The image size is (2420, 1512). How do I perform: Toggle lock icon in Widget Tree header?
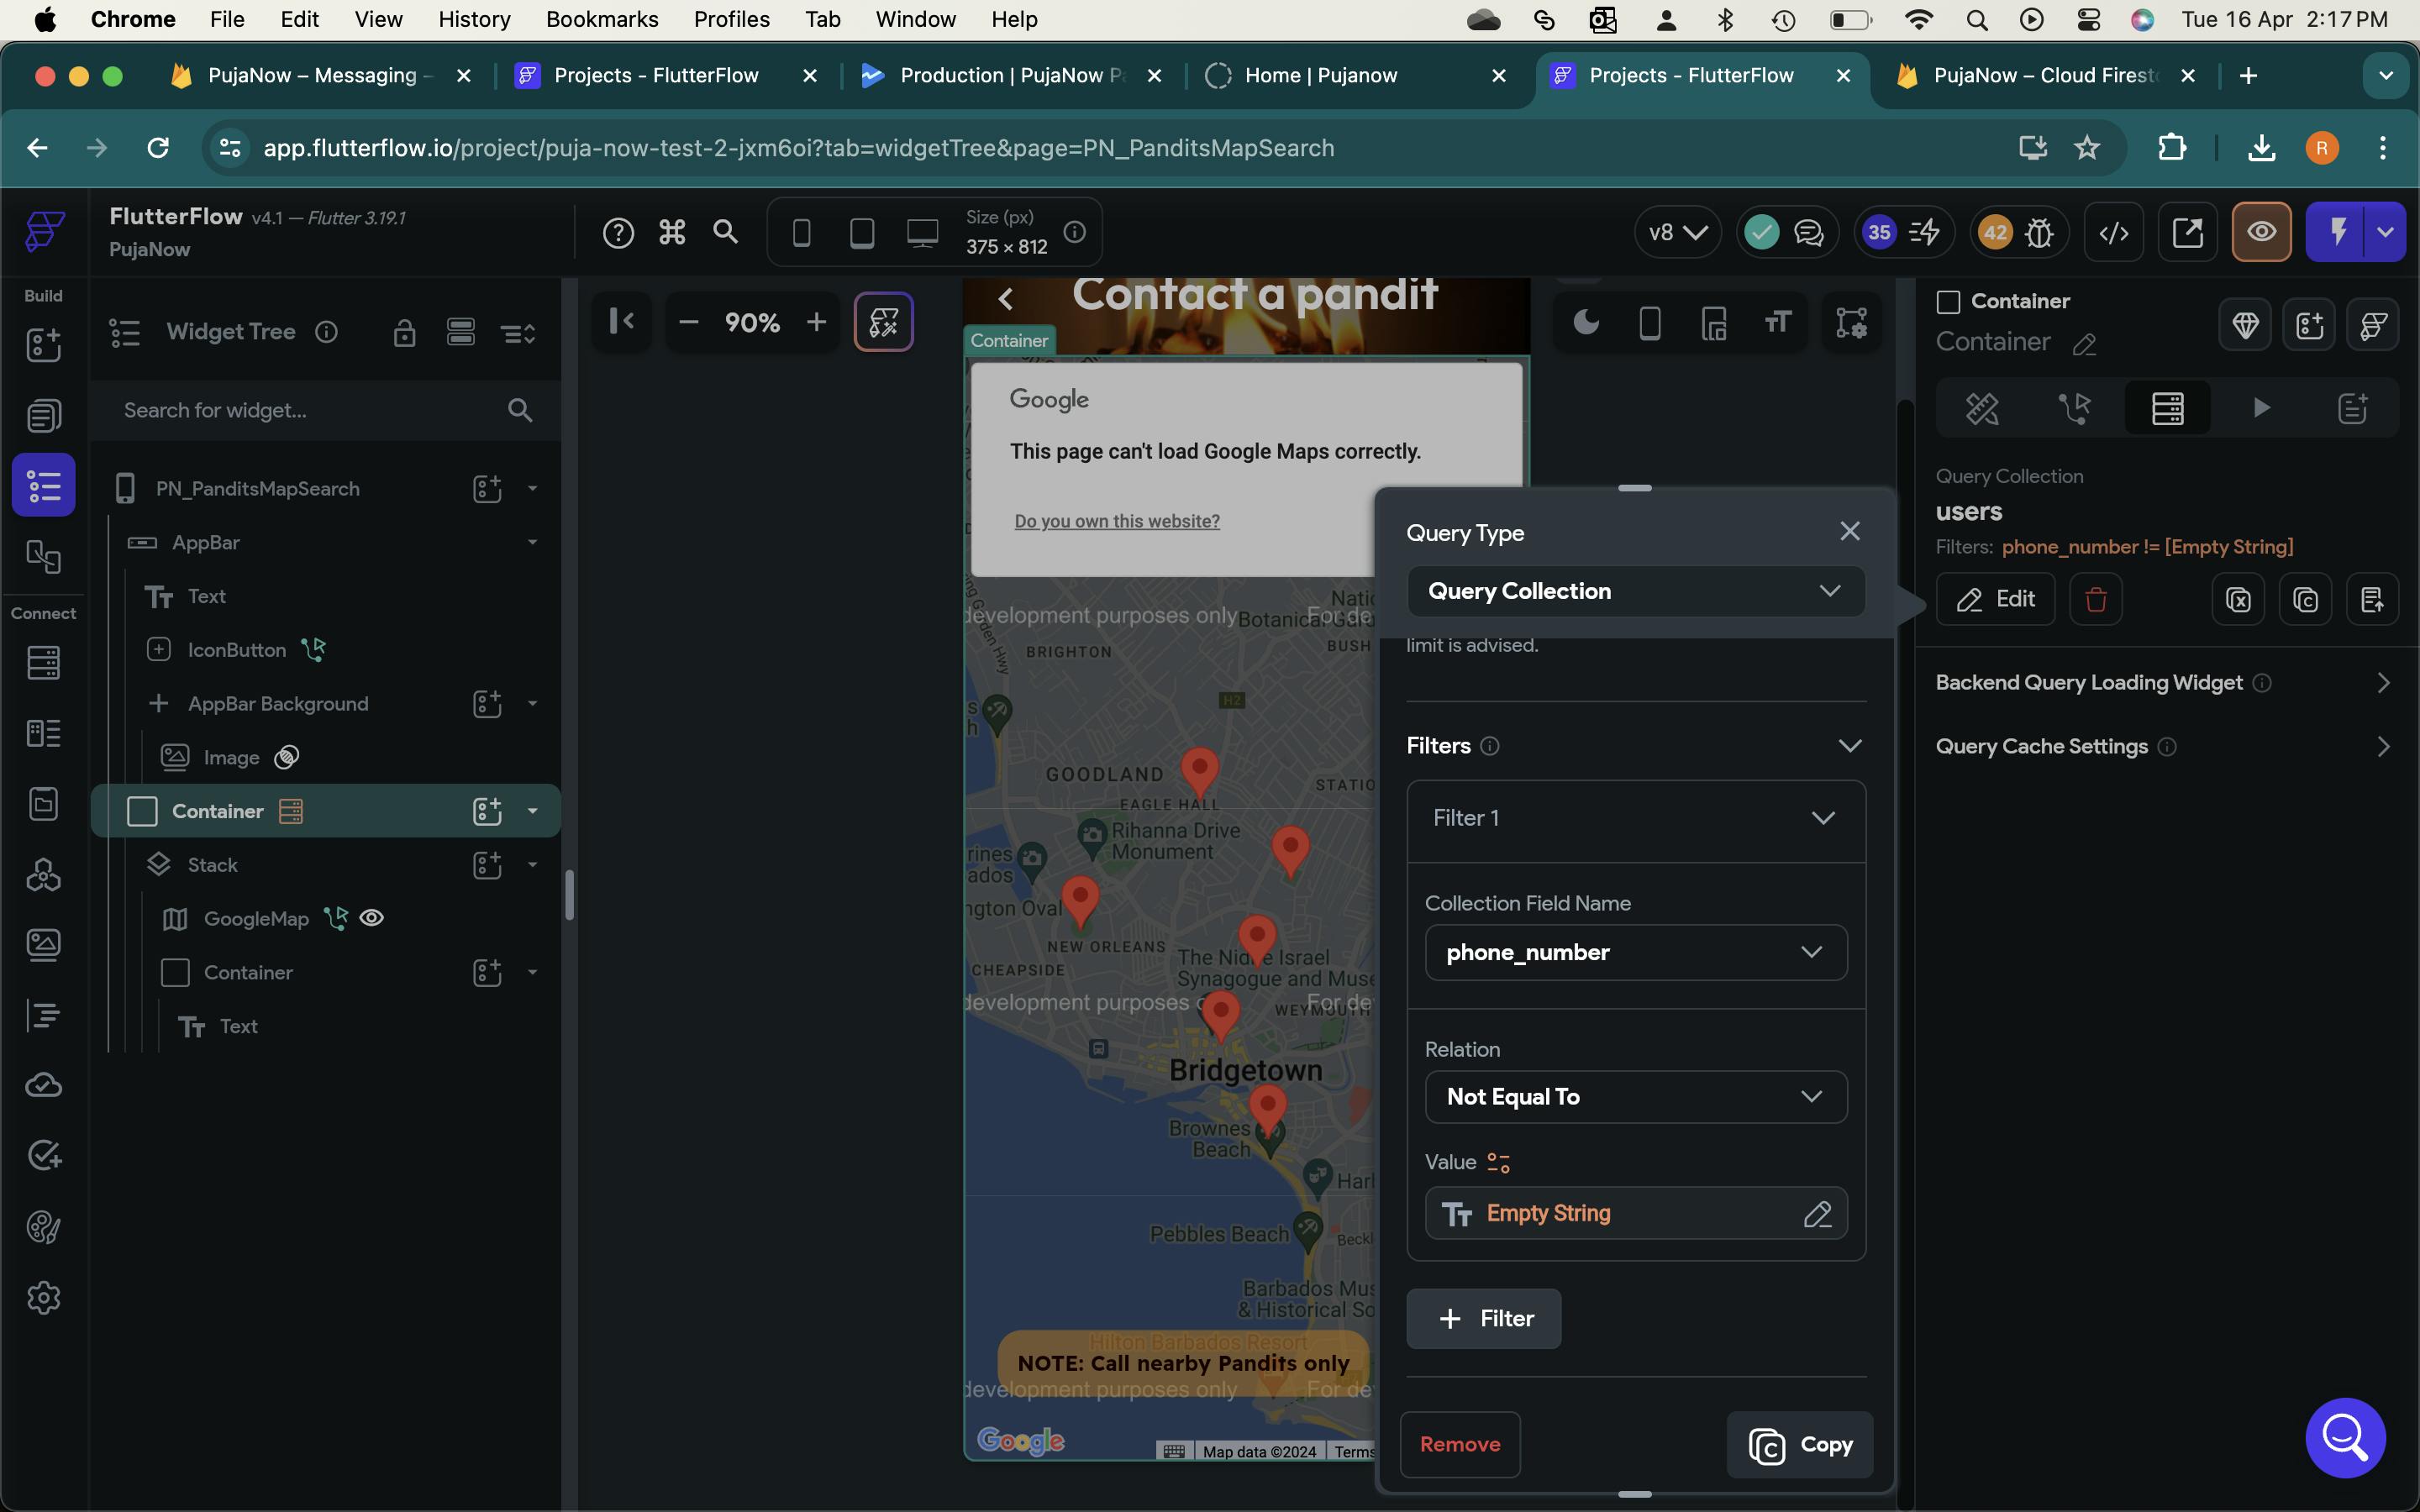[404, 332]
